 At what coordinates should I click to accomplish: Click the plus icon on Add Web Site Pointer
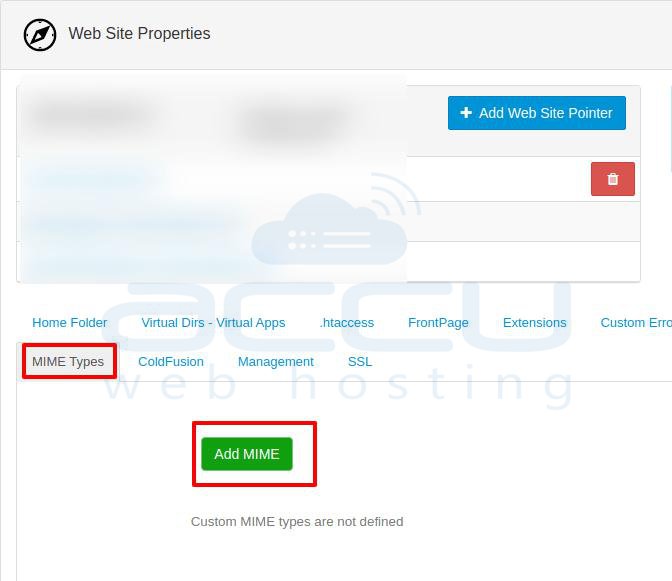[x=466, y=113]
